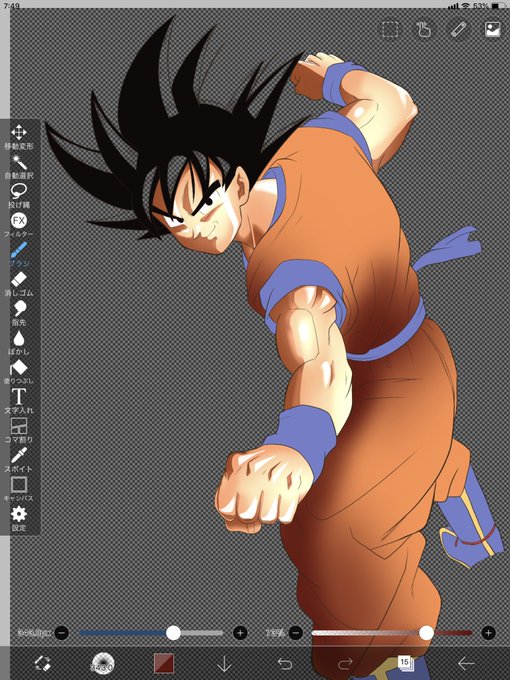Screen dimensions: 510x680
Task: Open the stabilizer hand-touch icon
Action: click(x=424, y=29)
